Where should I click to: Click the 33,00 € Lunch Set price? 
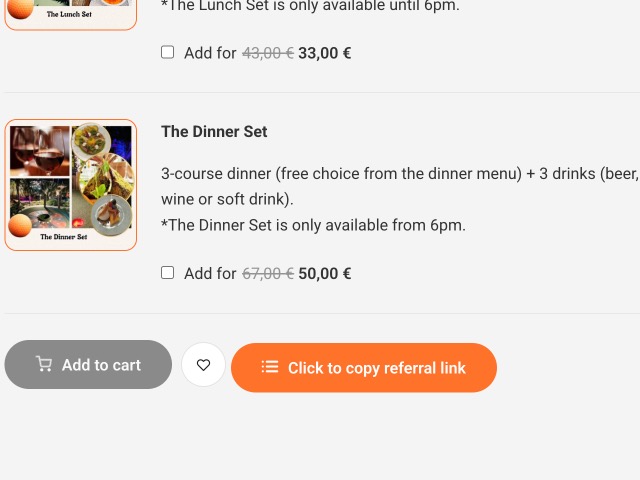click(324, 53)
